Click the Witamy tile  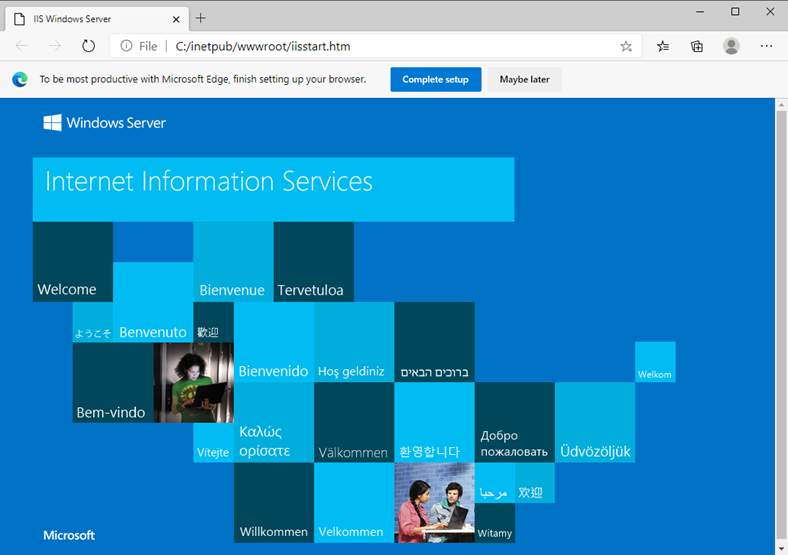tap(495, 523)
